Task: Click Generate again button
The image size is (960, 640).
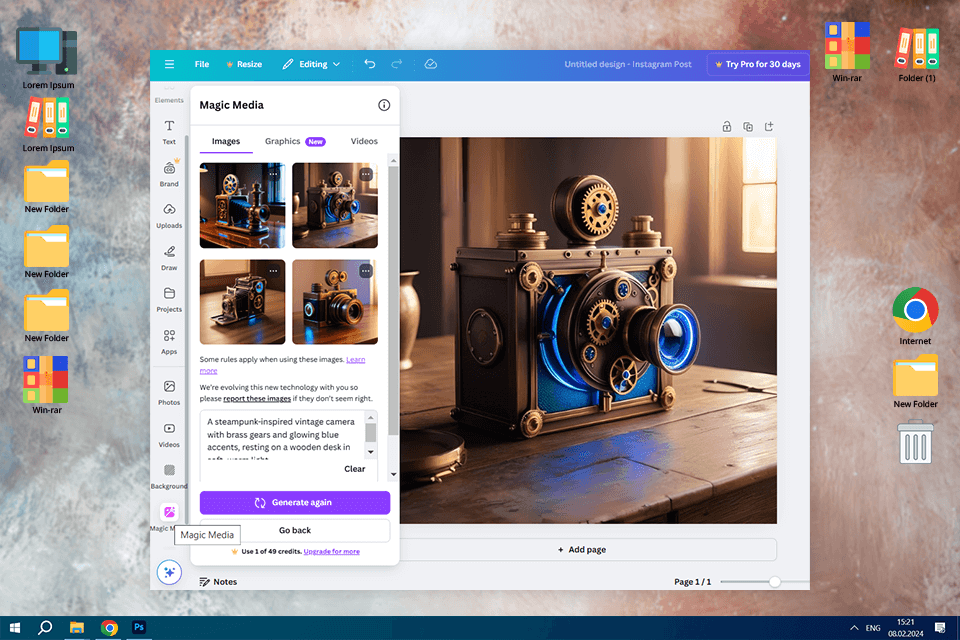Action: point(294,503)
